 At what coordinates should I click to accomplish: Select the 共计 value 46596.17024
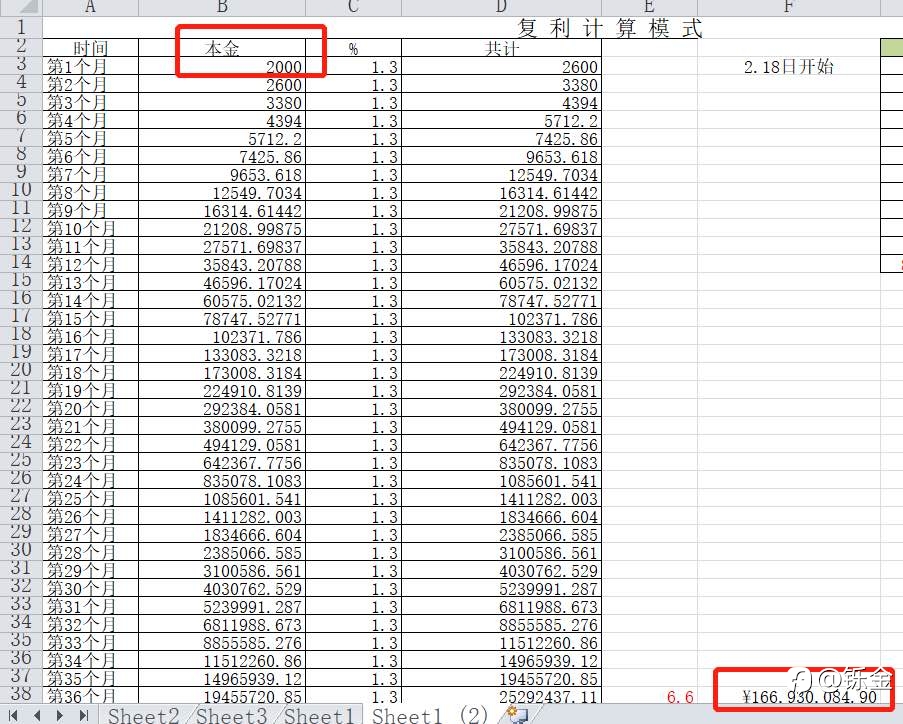501,264
